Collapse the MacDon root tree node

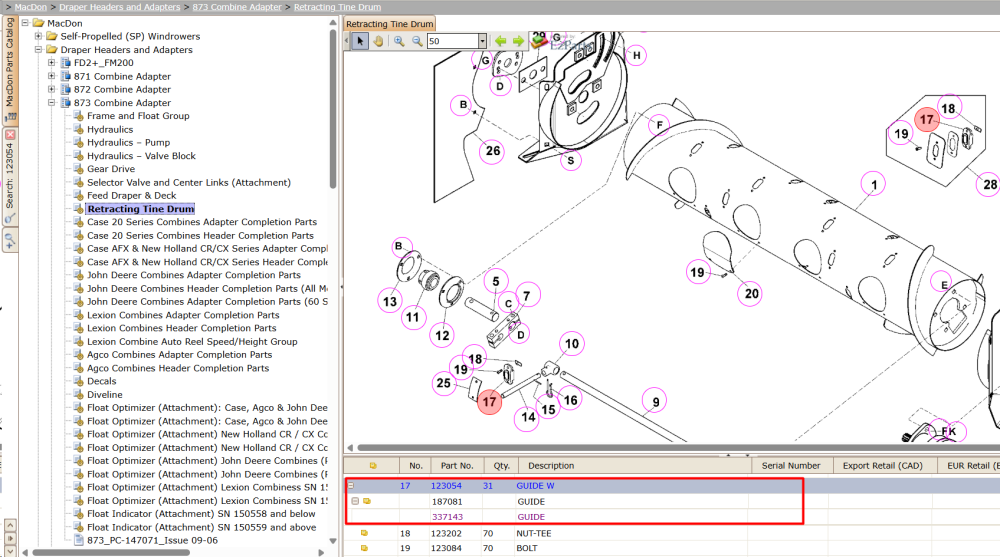[x=25, y=23]
